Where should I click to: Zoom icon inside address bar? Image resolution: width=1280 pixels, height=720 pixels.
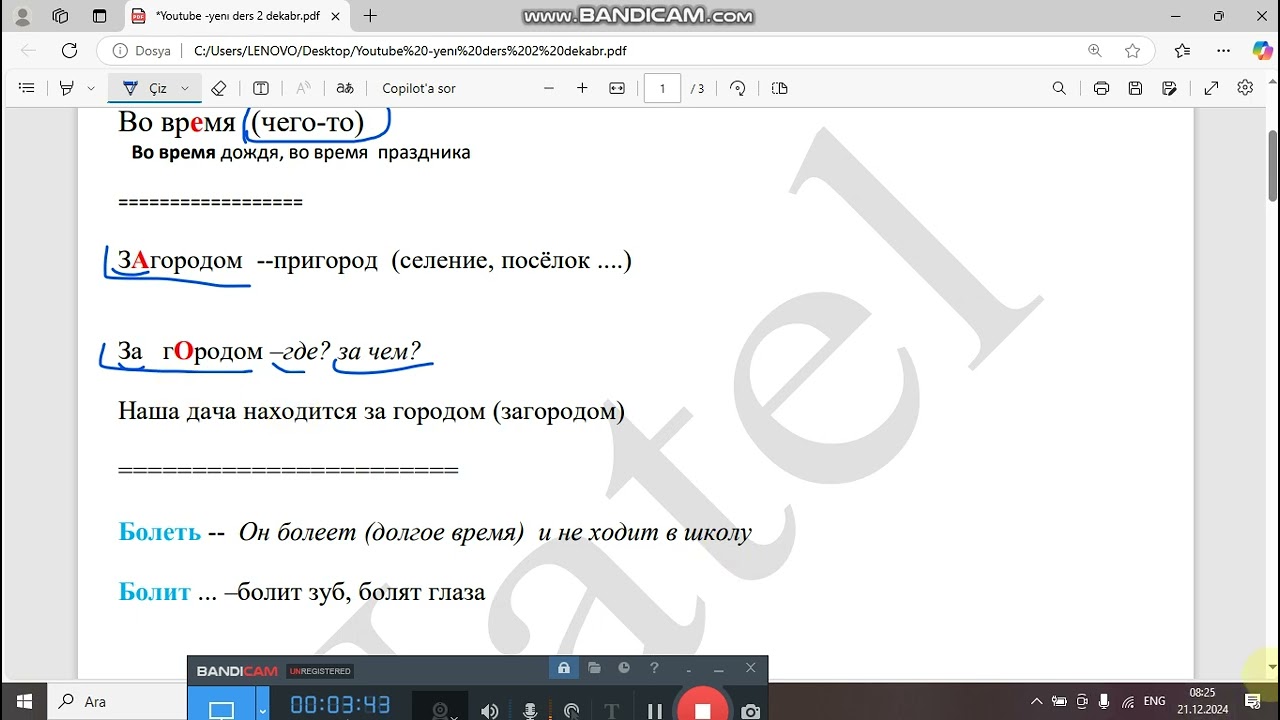pos(1095,51)
